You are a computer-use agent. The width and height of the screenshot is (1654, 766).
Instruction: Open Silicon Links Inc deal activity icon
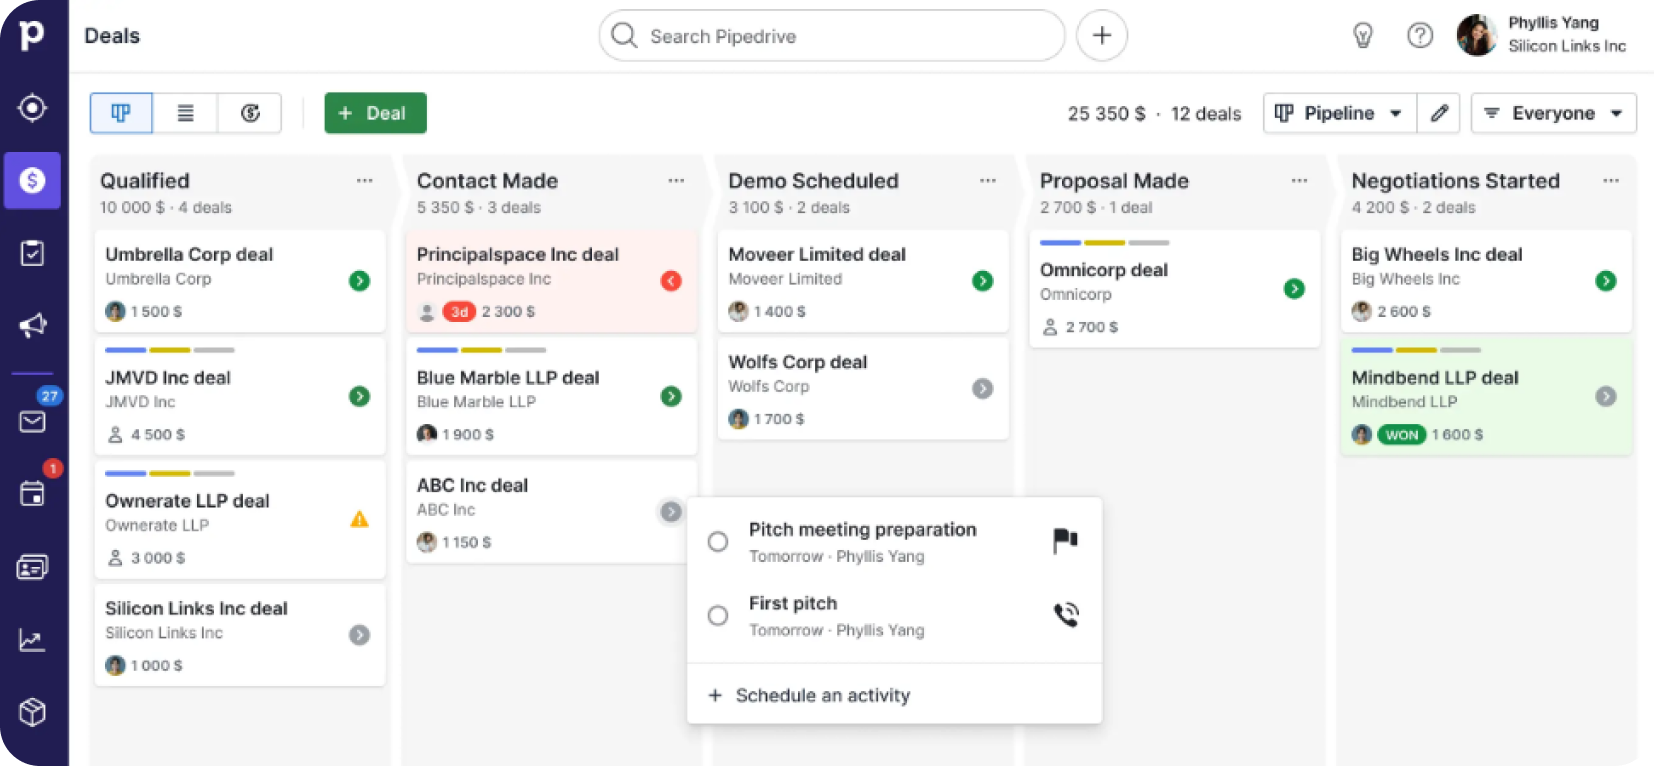click(x=359, y=635)
